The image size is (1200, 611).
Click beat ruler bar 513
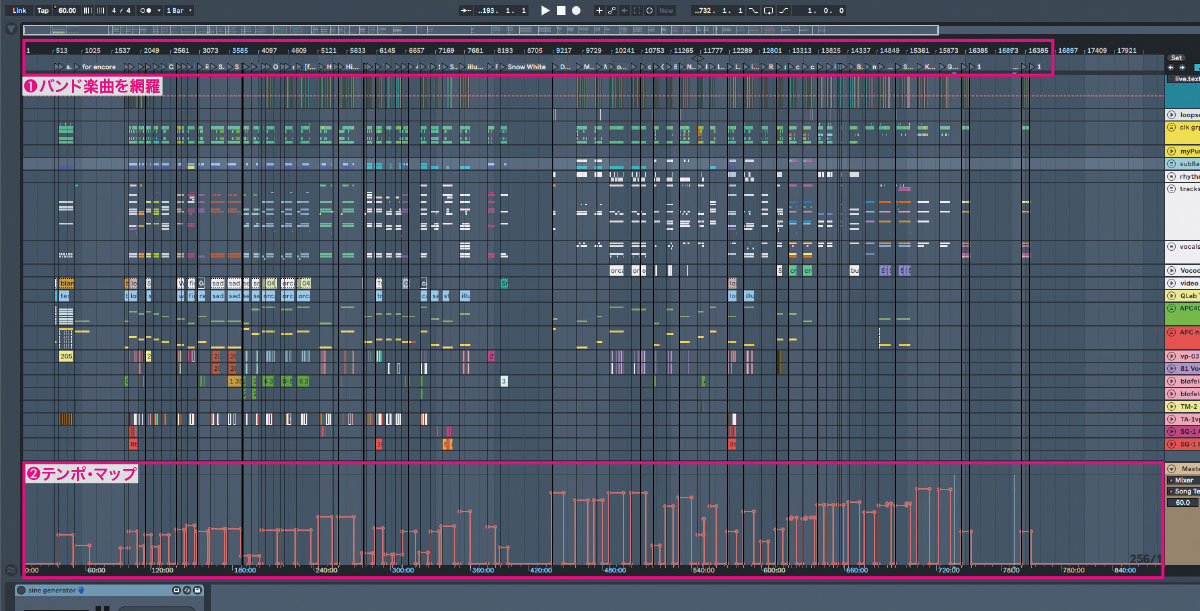coord(62,50)
